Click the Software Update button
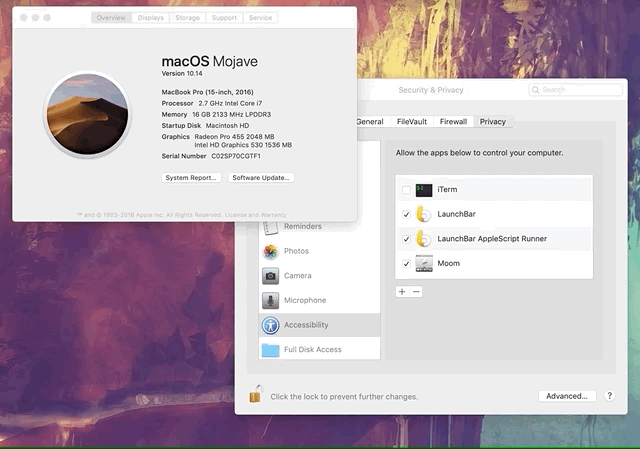 tap(261, 178)
